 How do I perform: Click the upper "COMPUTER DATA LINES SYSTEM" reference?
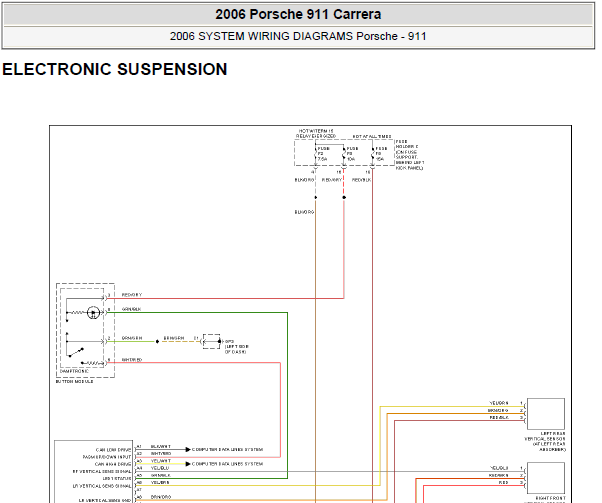tap(227, 449)
